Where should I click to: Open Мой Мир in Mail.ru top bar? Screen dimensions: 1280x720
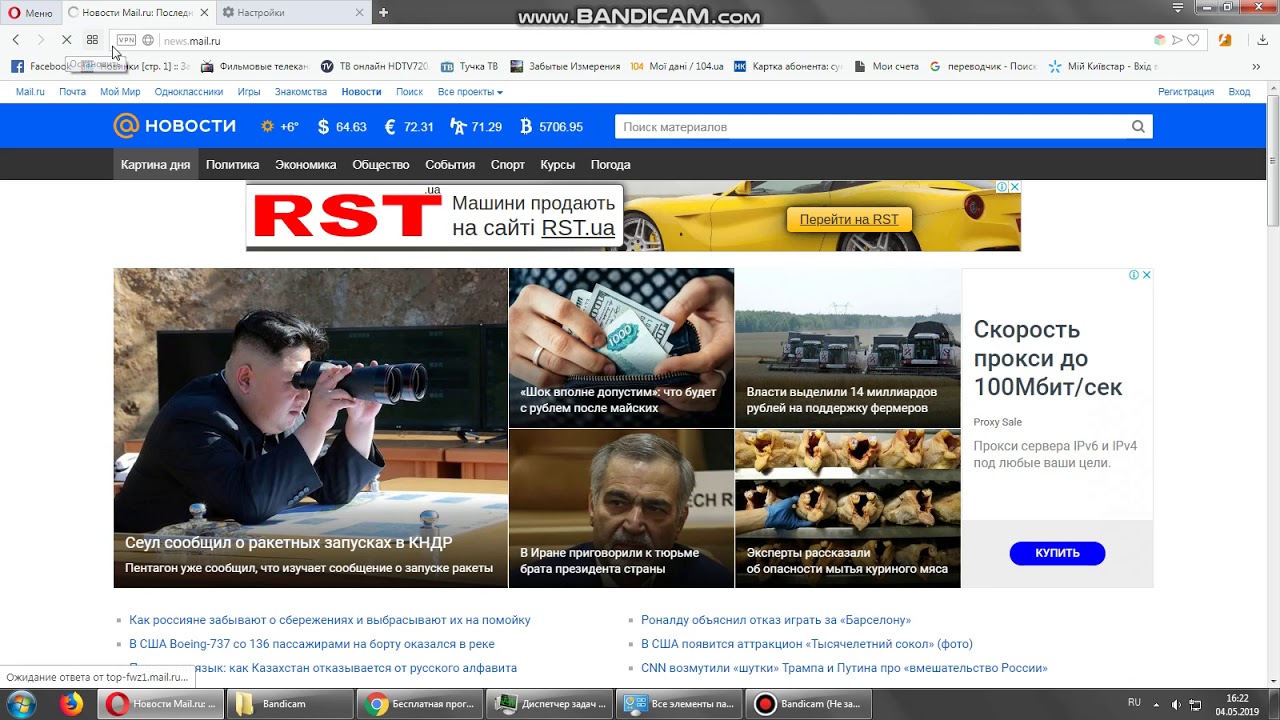coord(120,92)
